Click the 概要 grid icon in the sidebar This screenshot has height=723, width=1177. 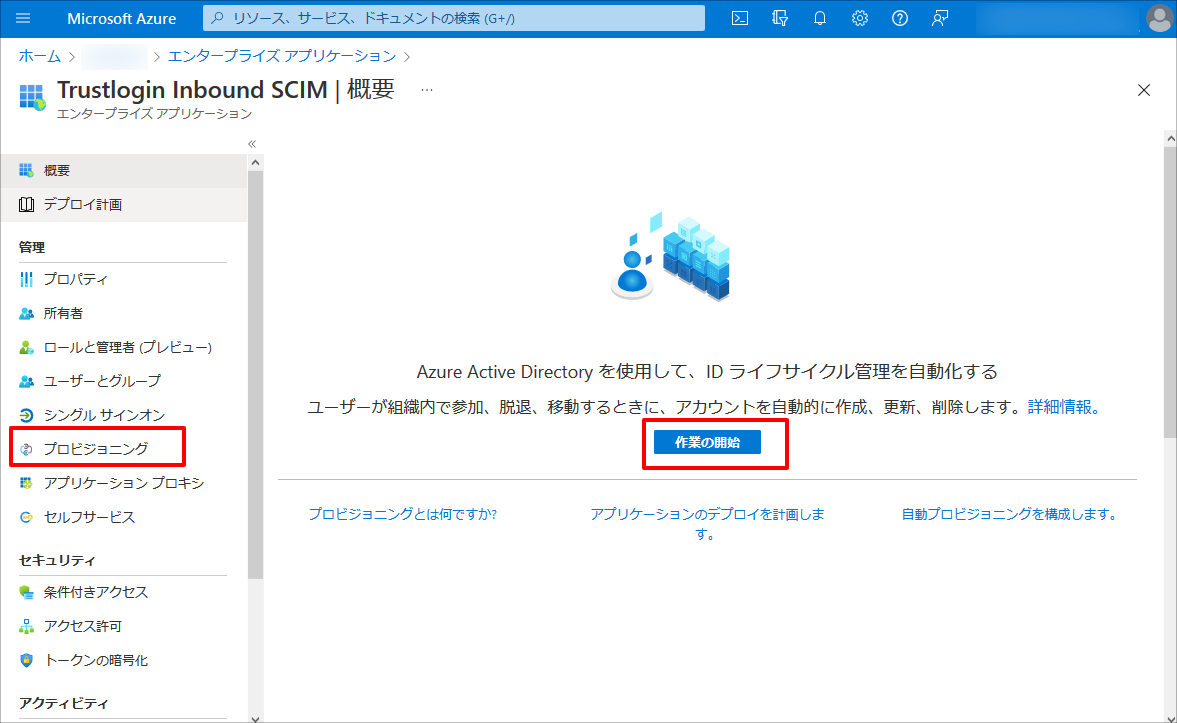[x=26, y=170]
